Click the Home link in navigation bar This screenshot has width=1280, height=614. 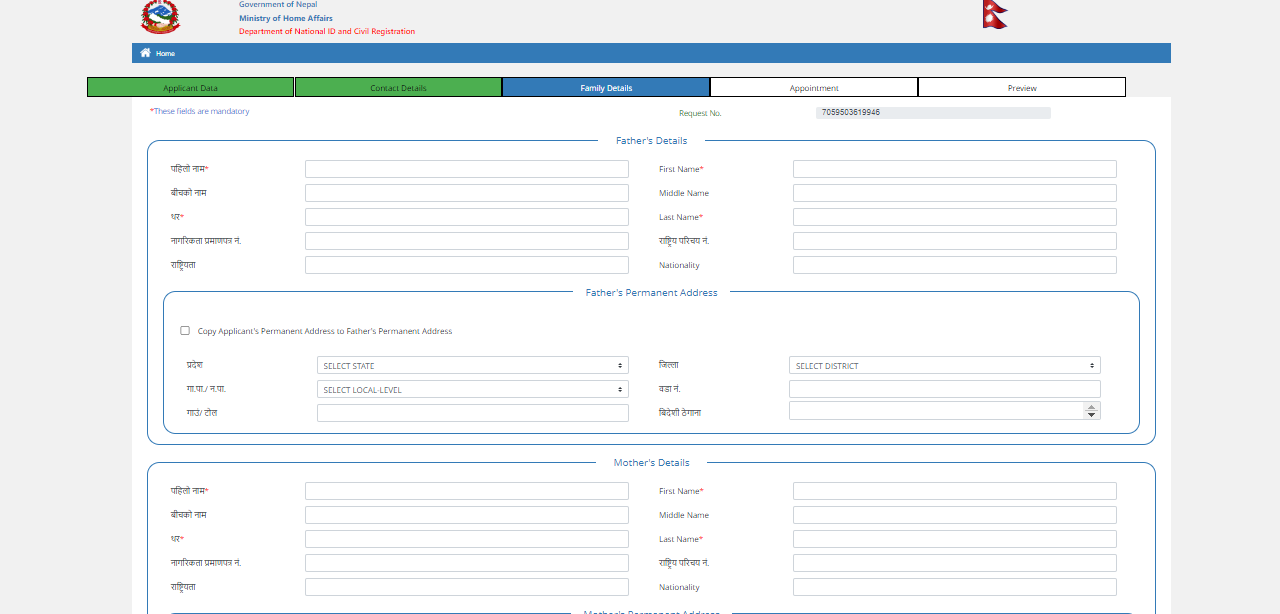(165, 53)
